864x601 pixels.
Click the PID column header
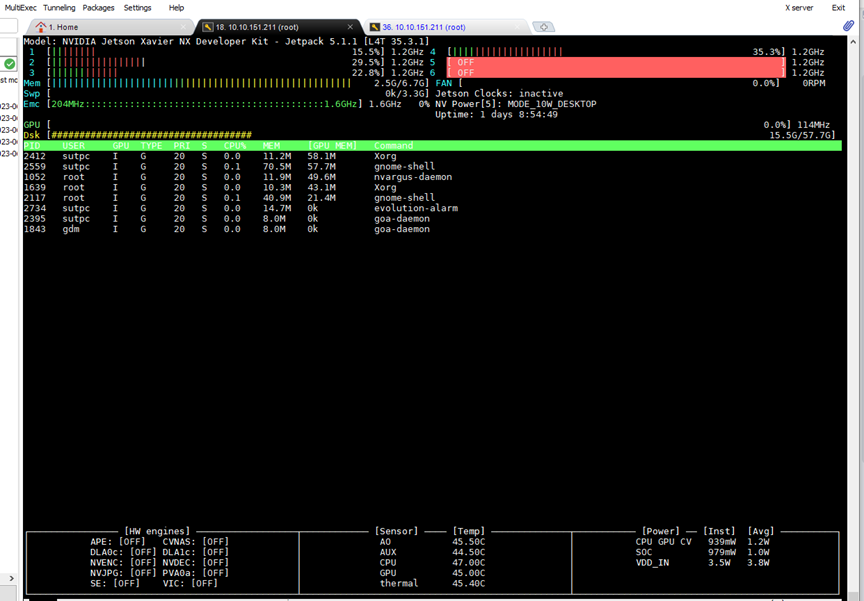tap(32, 145)
